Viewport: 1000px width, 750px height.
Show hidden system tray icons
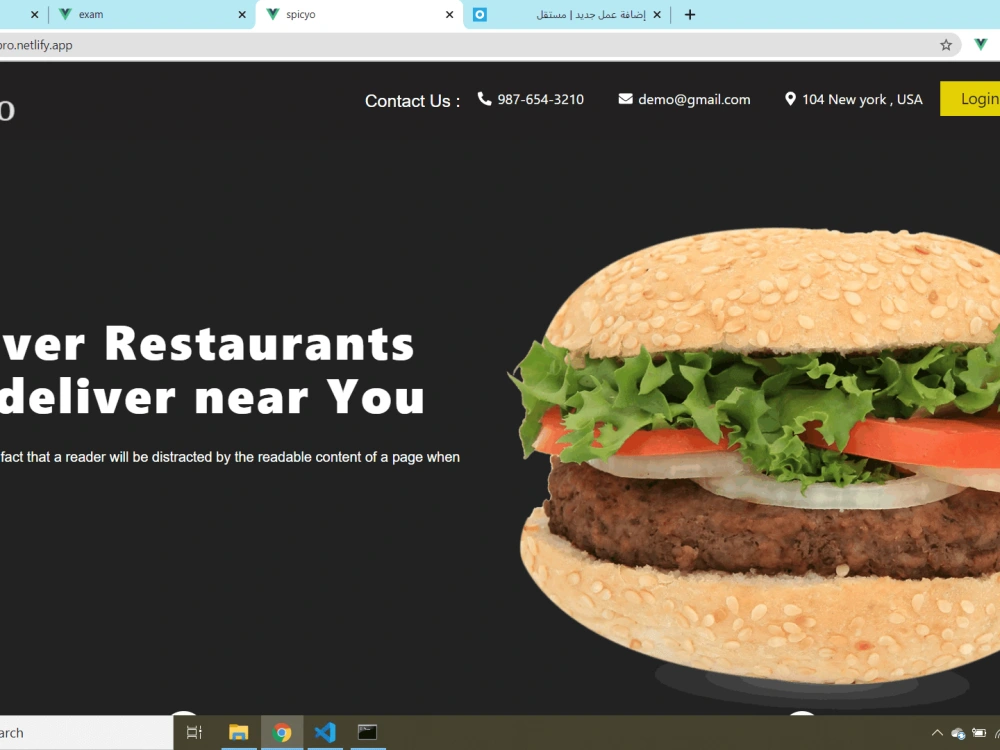click(937, 733)
